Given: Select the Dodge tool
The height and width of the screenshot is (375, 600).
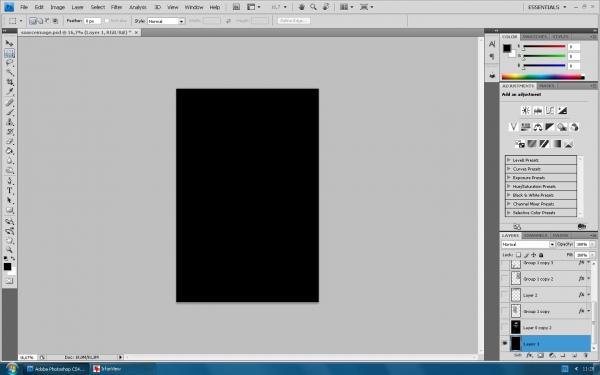Looking at the screenshot, I should click(x=10, y=171).
